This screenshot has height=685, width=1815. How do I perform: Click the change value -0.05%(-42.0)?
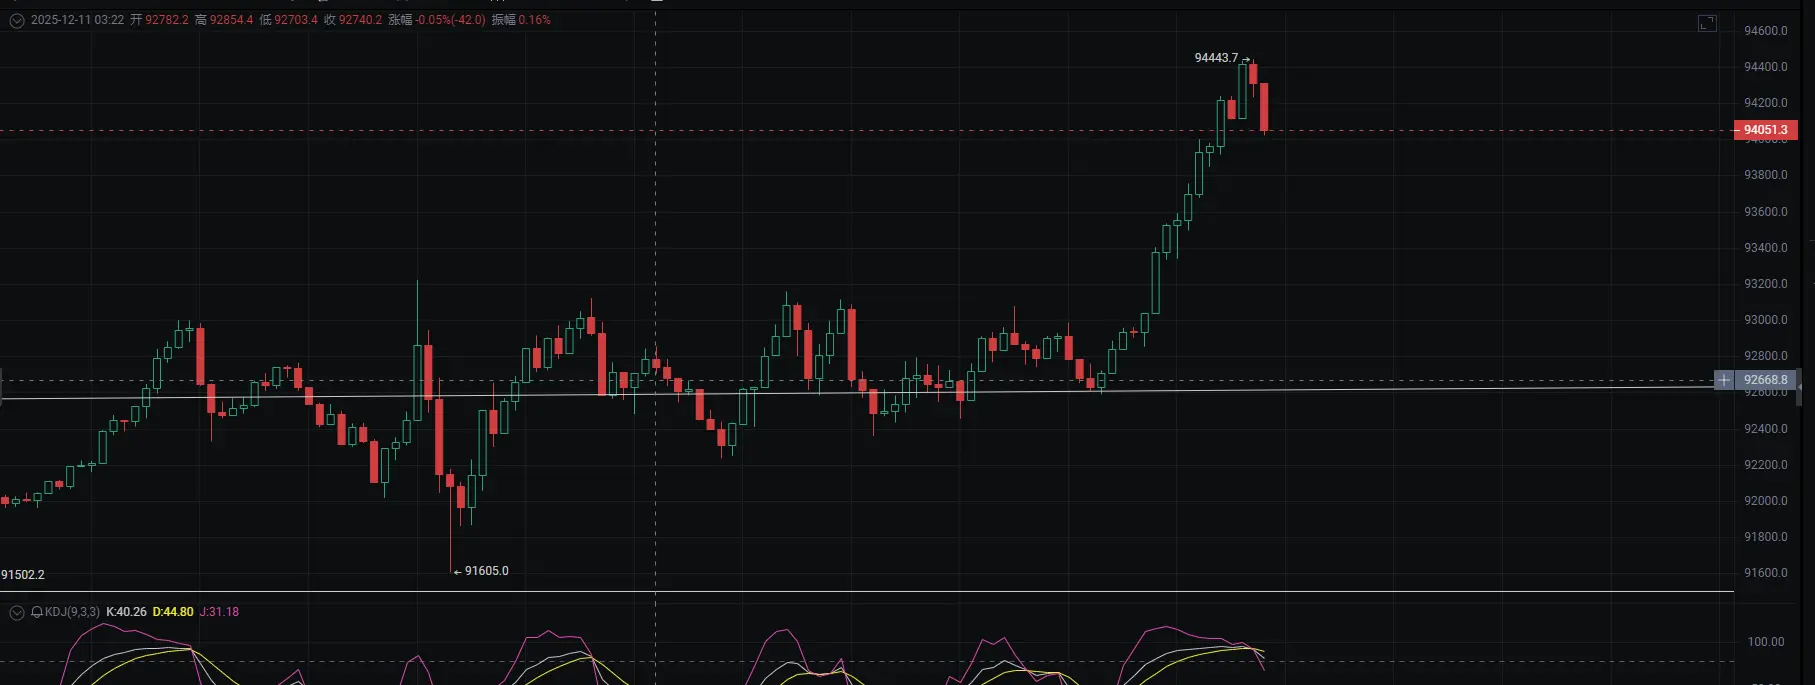[x=451, y=20]
